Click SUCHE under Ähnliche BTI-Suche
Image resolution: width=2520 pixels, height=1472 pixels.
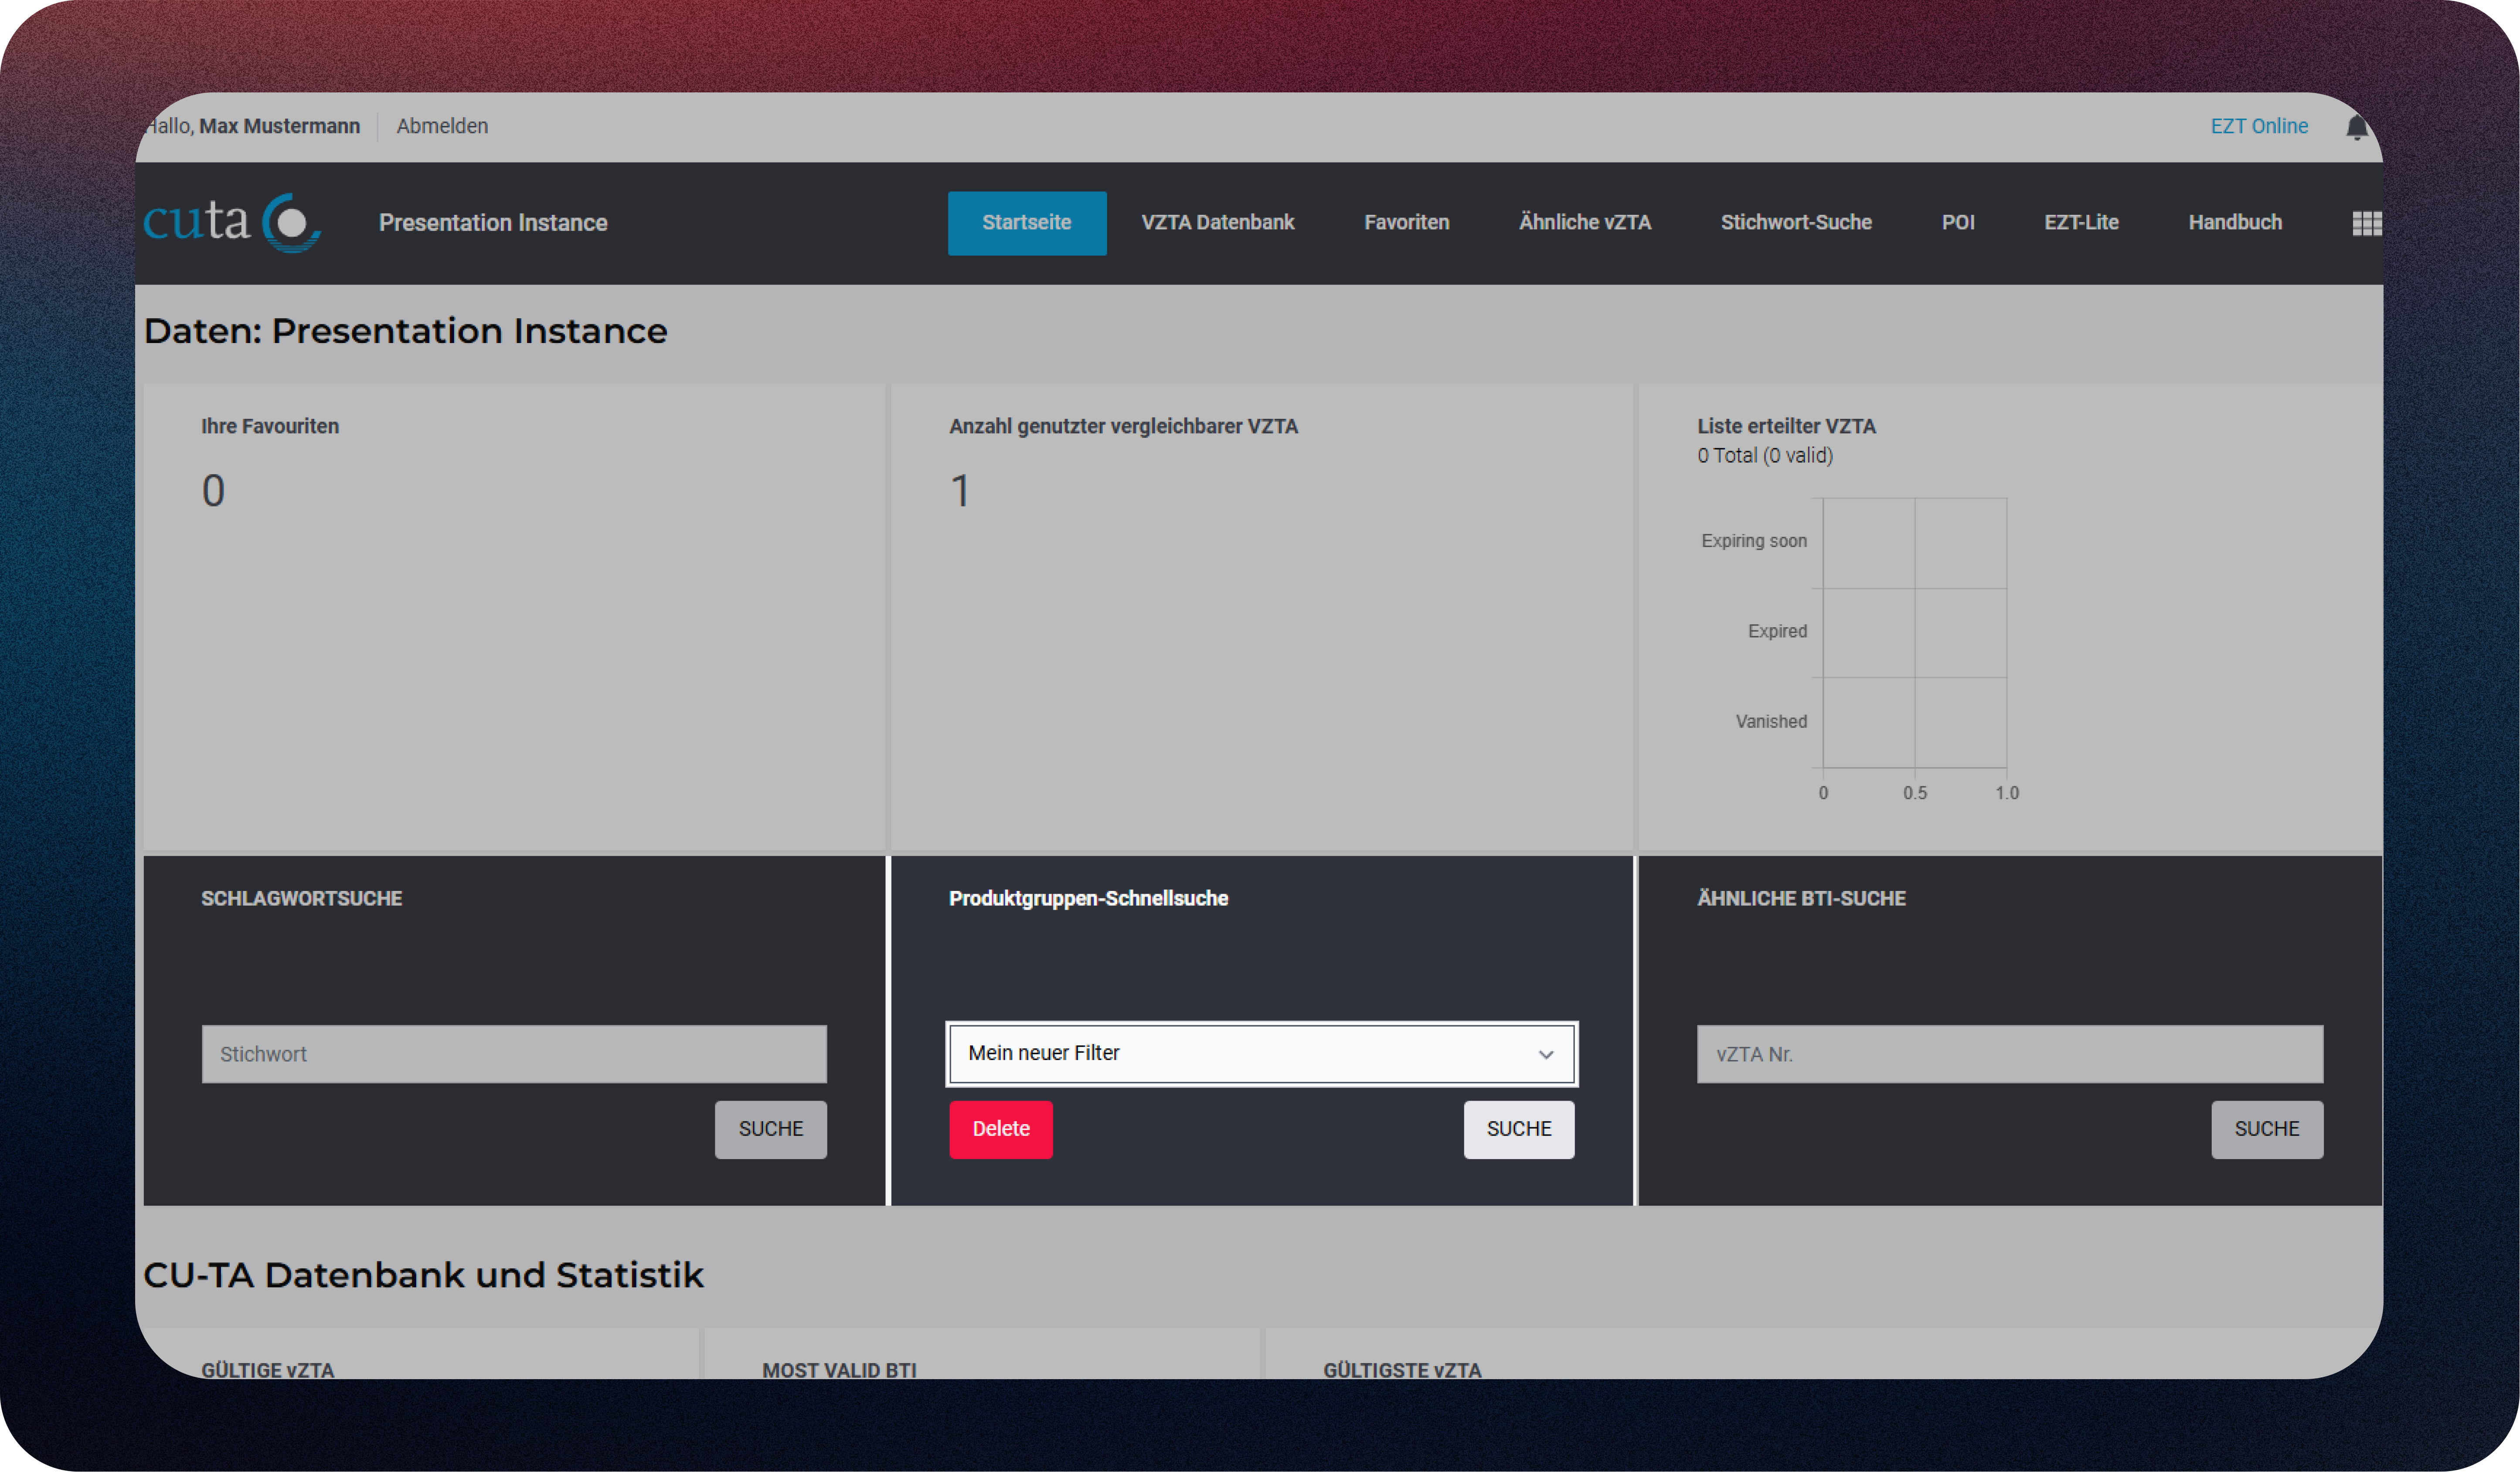coord(2266,1129)
